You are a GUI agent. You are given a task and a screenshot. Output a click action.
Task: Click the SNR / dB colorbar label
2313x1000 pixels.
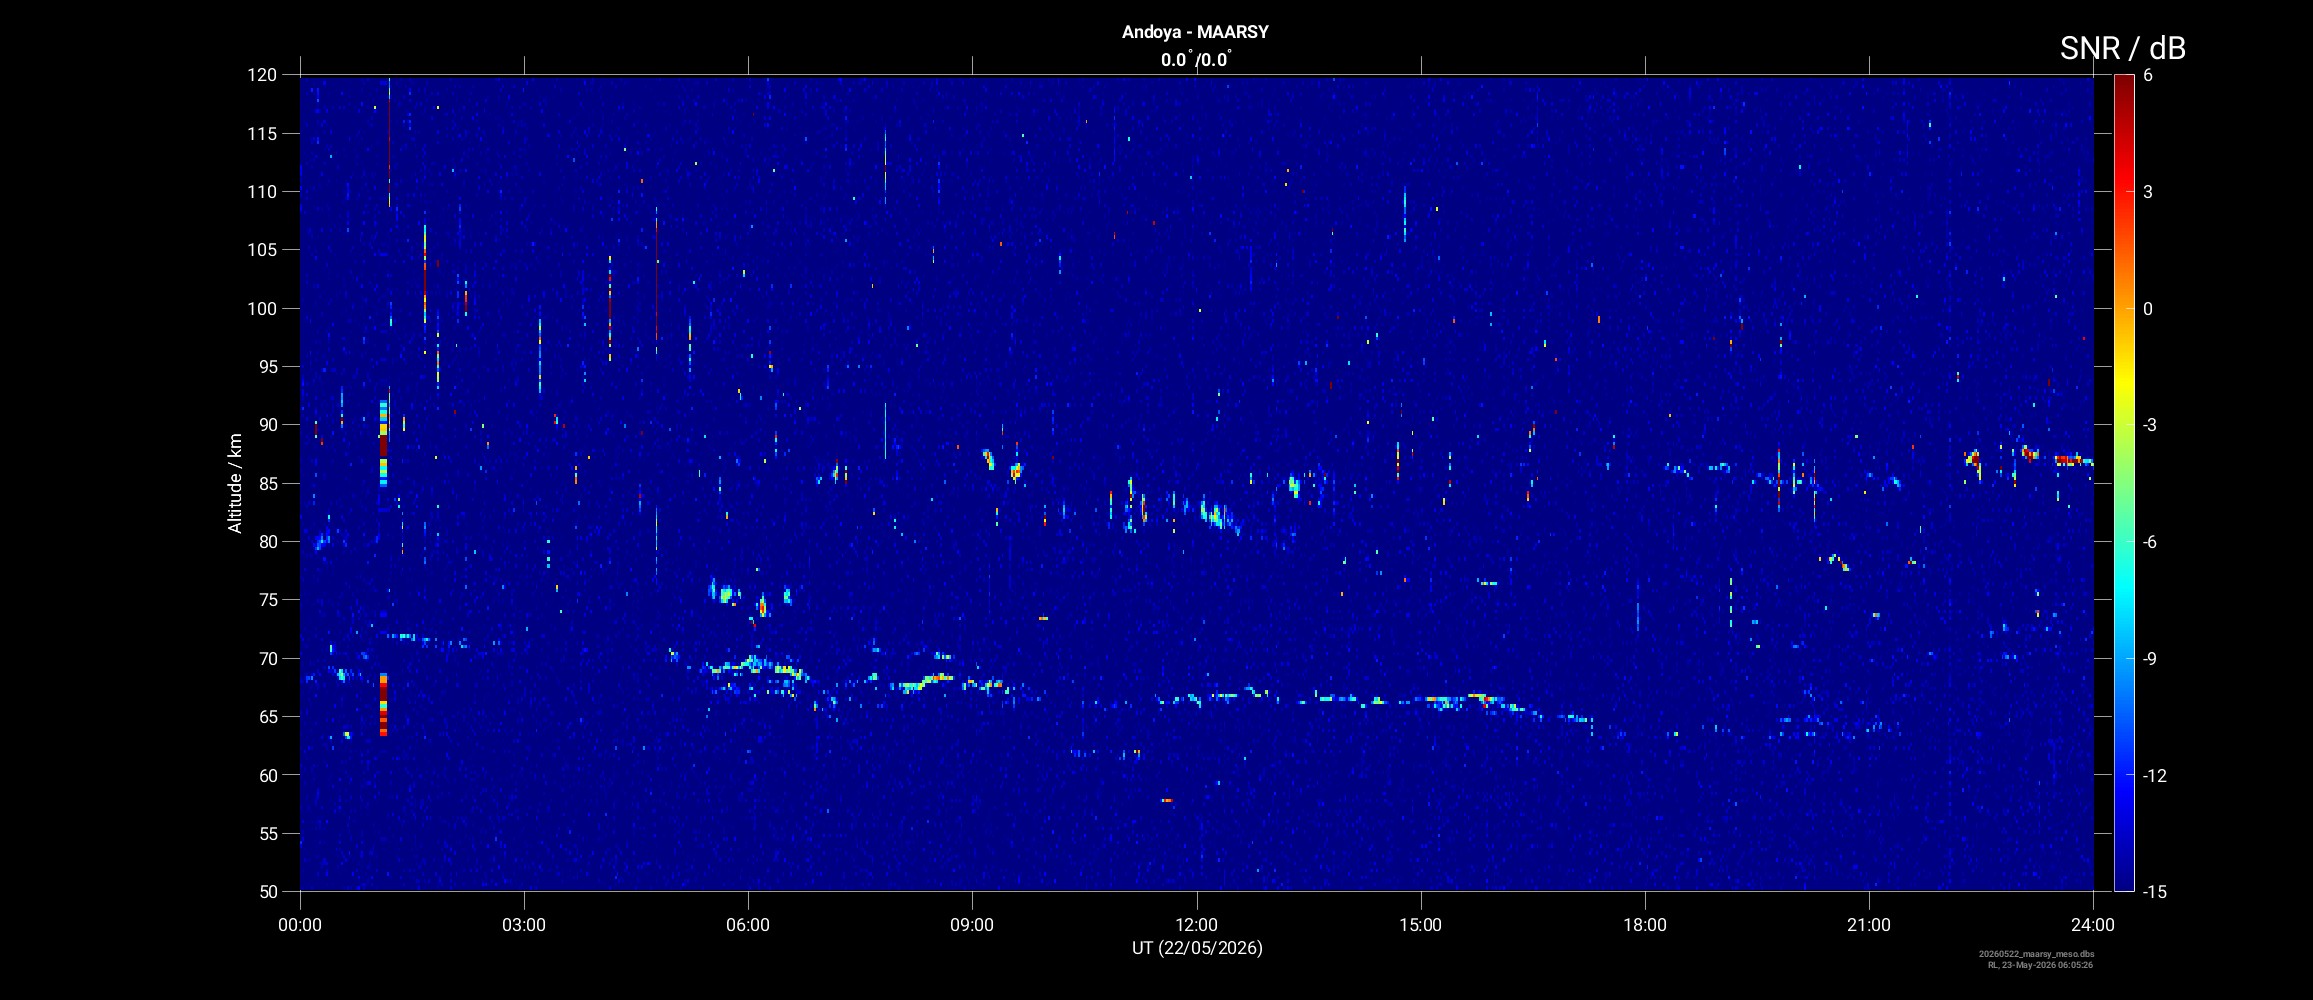coord(2123,48)
